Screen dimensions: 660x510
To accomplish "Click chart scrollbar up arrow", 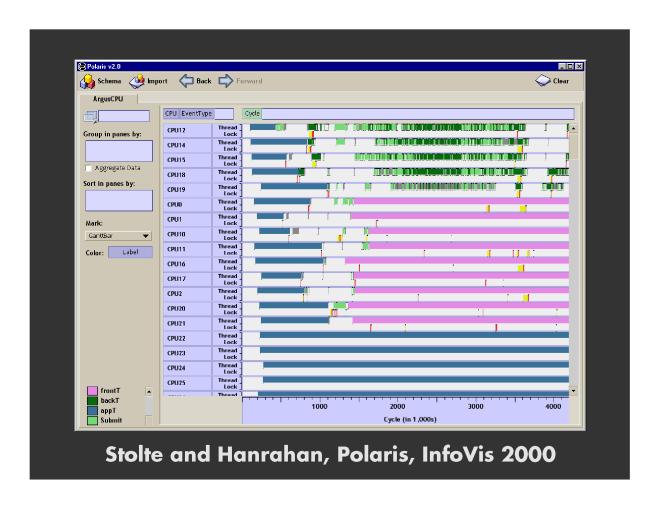I will click(573, 127).
